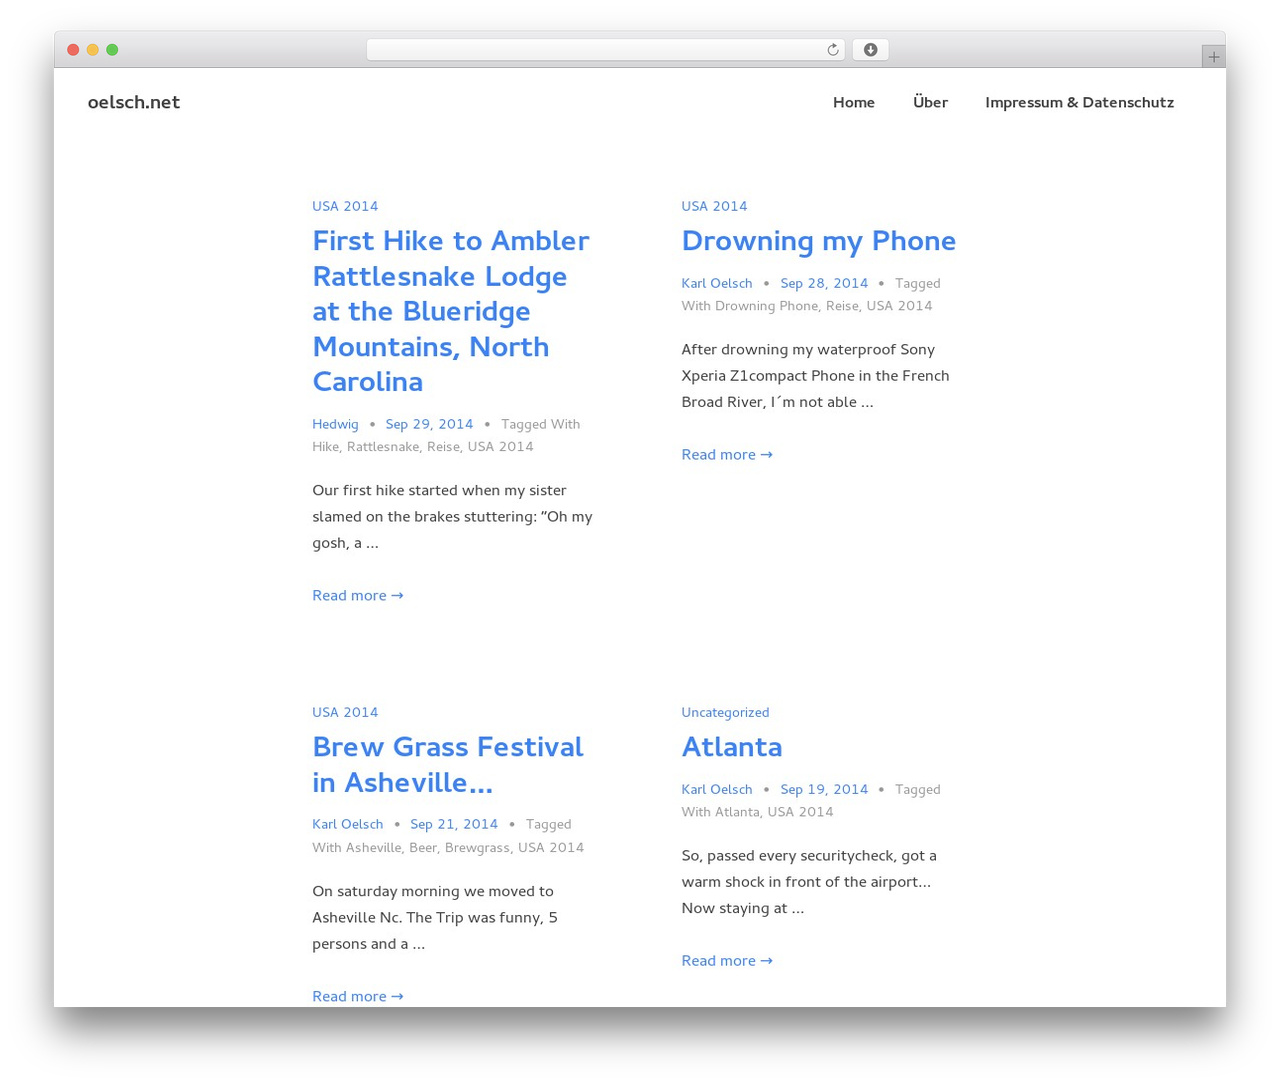Screen dimensions: 1280x1084
Task: Read more of the Atlanta post
Action: [x=727, y=960]
